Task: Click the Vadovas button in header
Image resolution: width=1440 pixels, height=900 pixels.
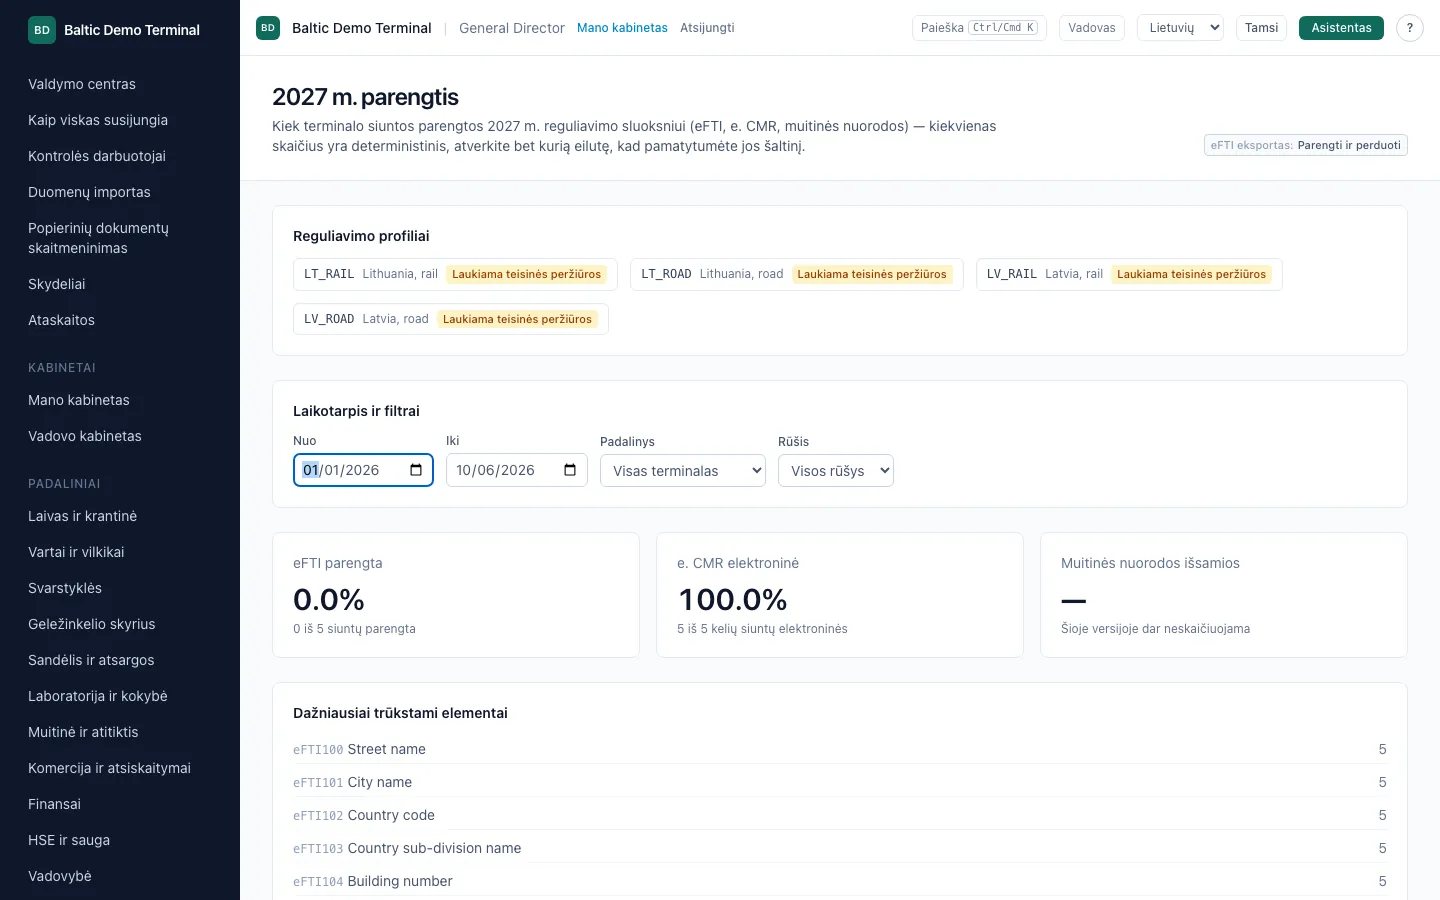Action: 1092,28
